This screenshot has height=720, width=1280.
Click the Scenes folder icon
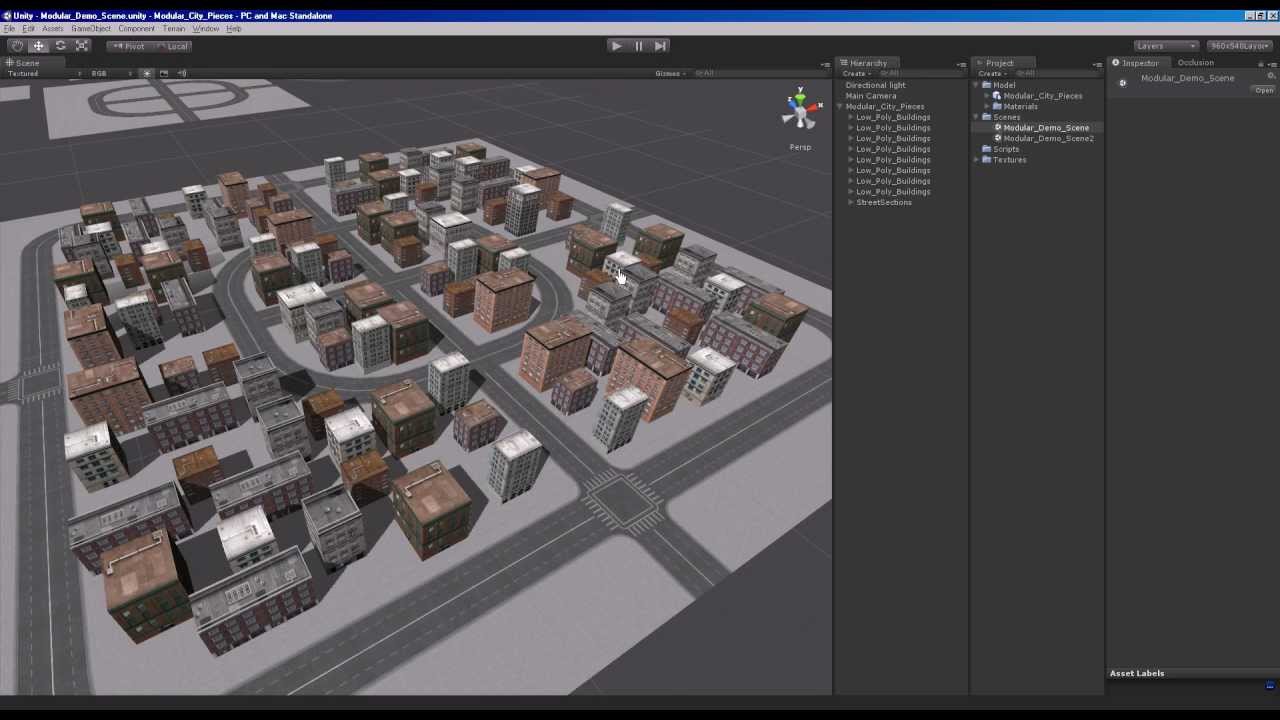point(986,117)
